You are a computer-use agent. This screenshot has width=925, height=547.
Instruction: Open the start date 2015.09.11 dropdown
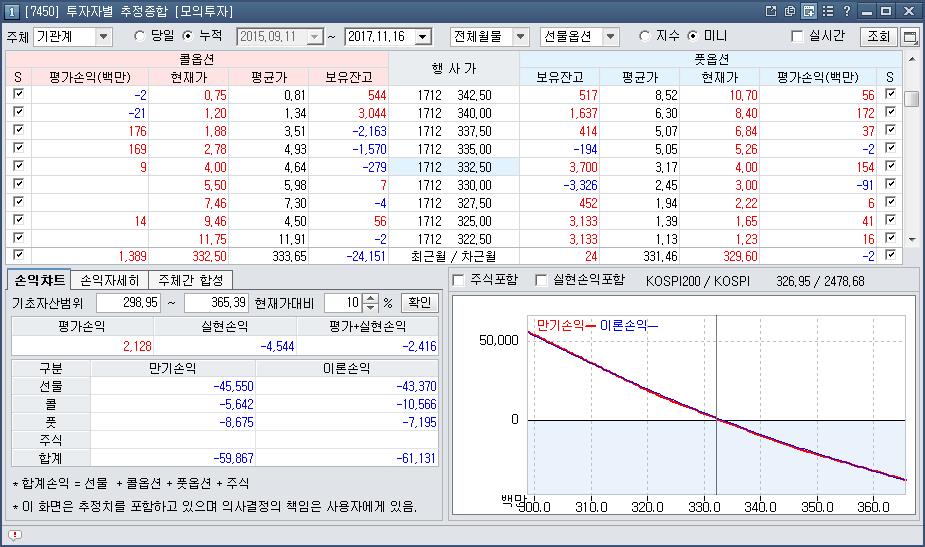pos(315,37)
